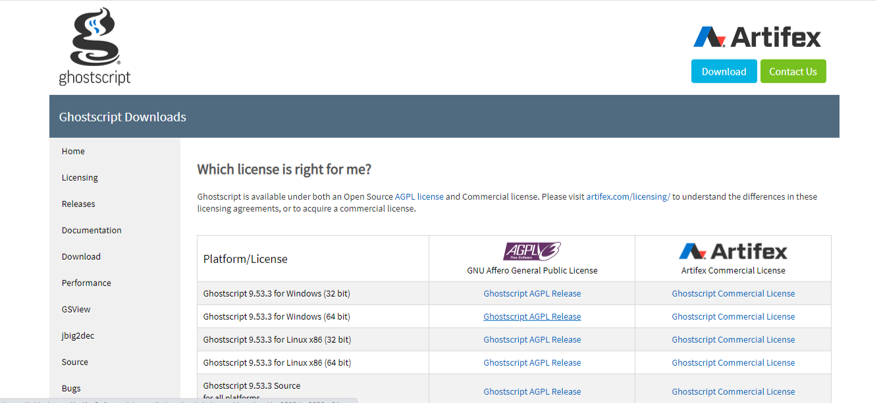Open Bugs in the sidebar
The height and width of the screenshot is (403, 876).
pos(71,388)
